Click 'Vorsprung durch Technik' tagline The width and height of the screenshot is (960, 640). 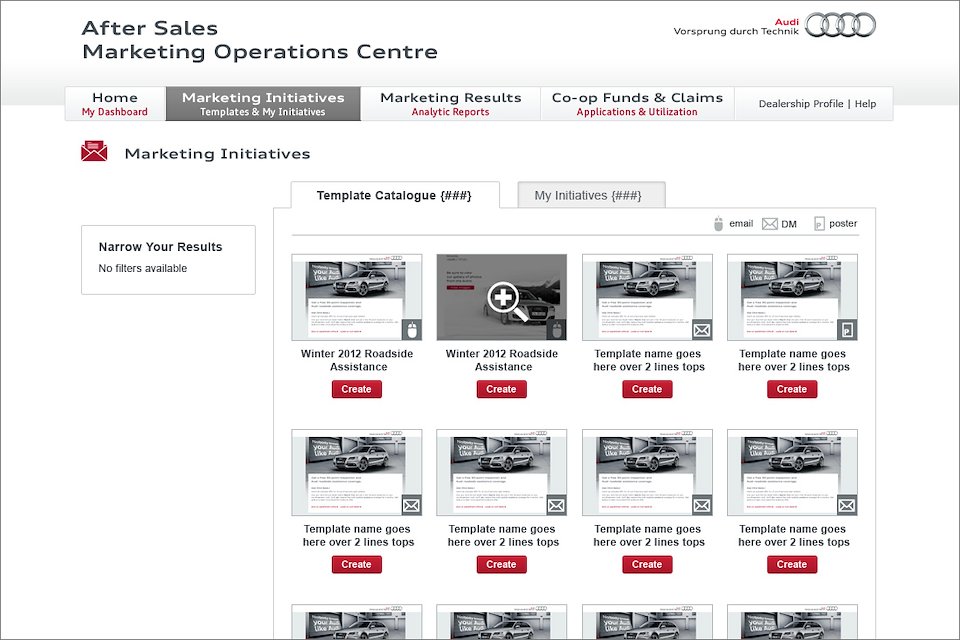click(736, 31)
